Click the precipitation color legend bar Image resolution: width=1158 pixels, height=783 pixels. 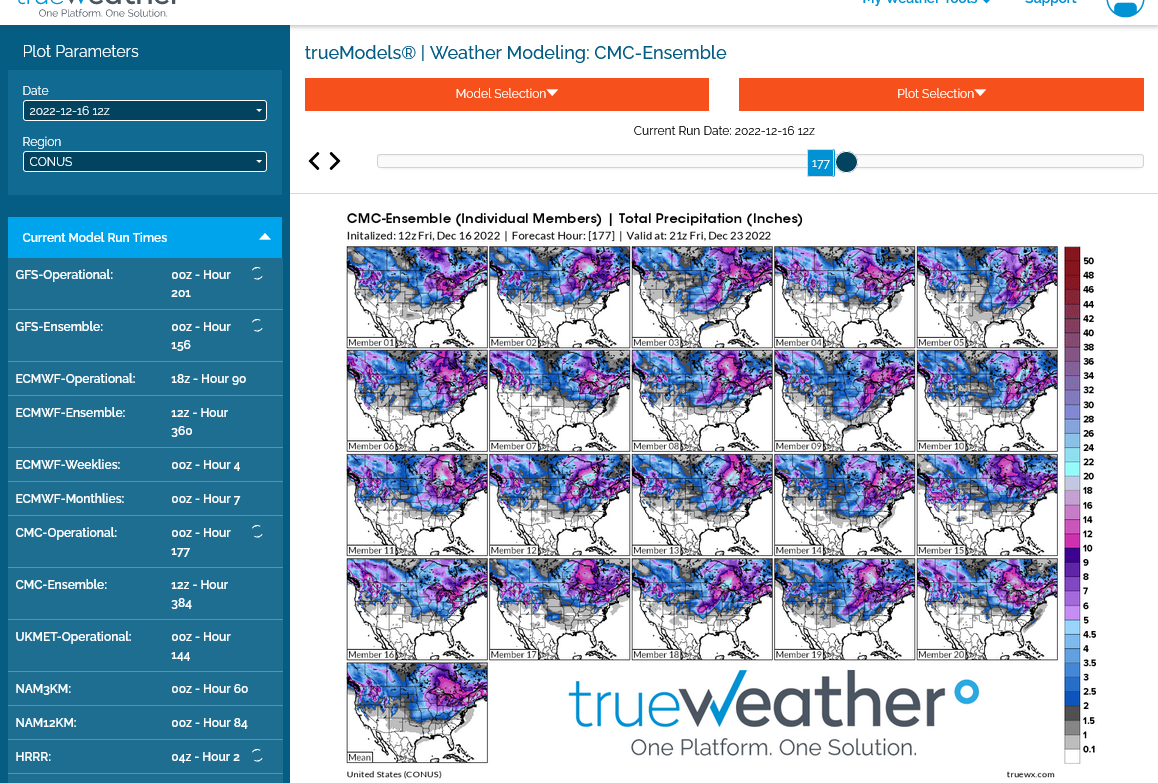coord(1072,505)
